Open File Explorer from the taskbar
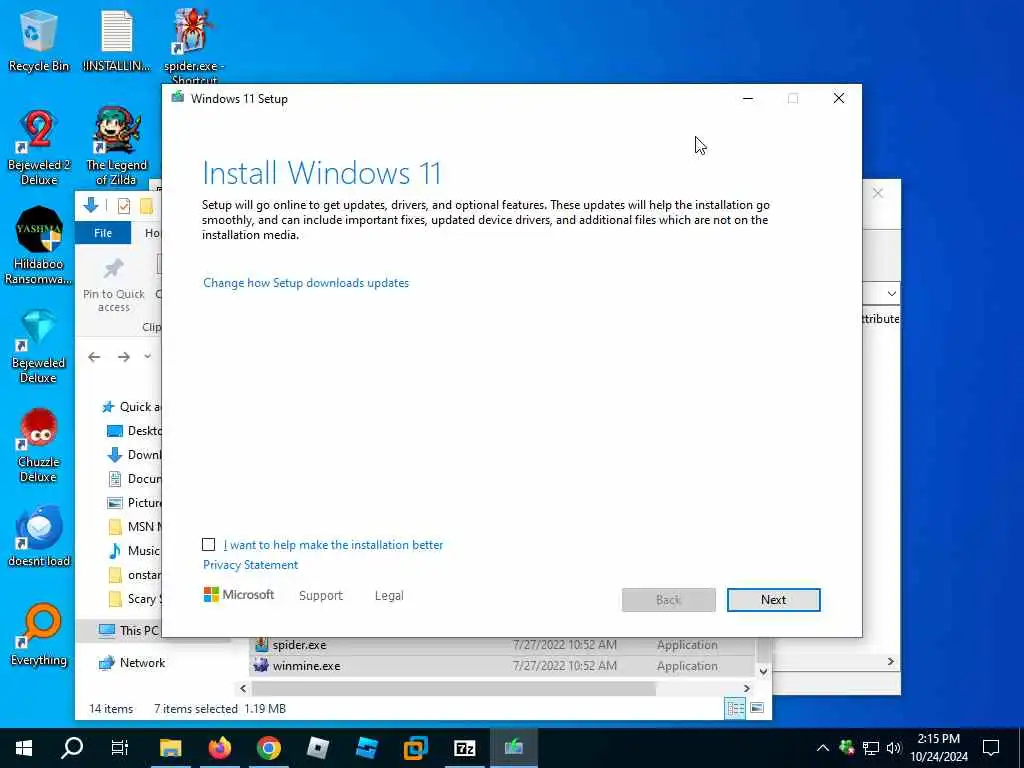This screenshot has height=768, width=1024. (x=170, y=748)
